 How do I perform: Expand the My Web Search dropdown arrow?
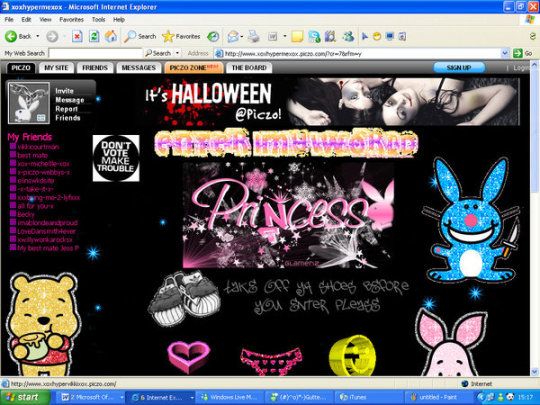coord(178,53)
